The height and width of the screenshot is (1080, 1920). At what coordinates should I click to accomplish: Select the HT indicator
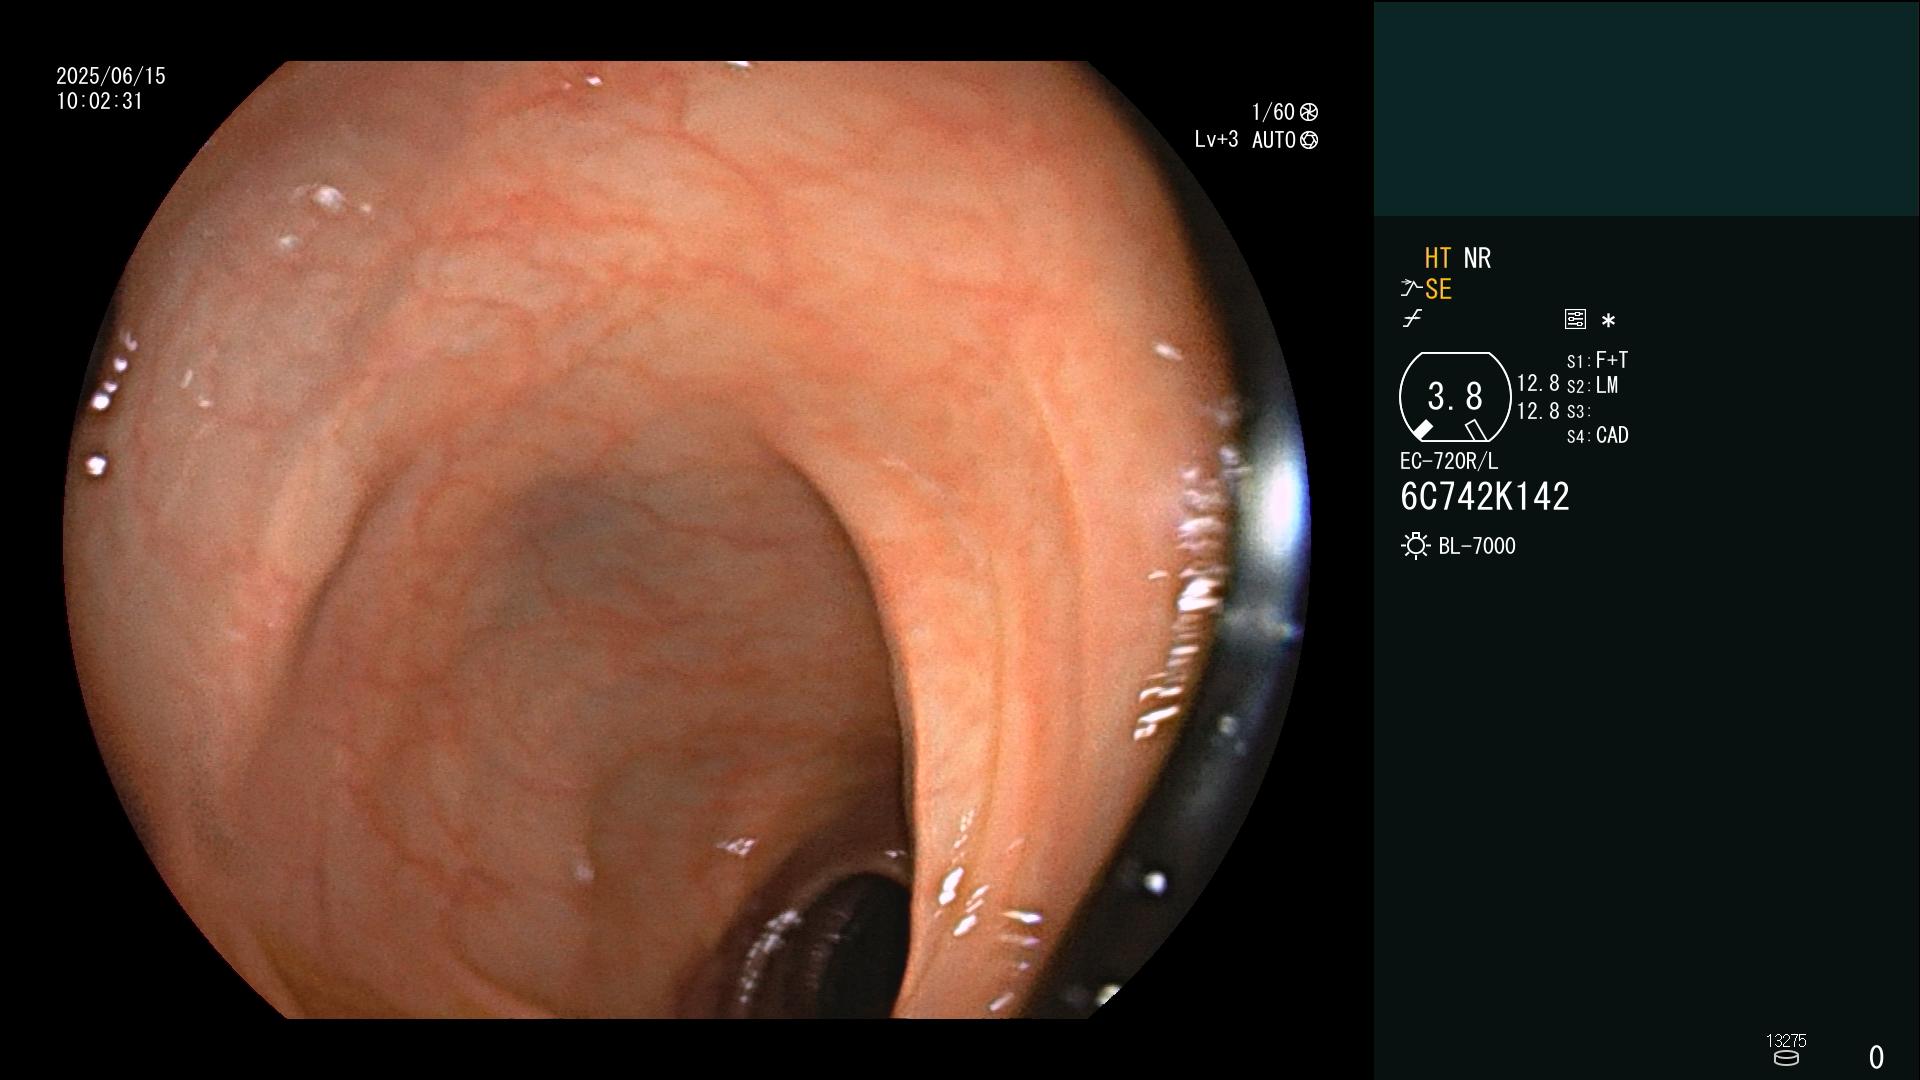1438,258
